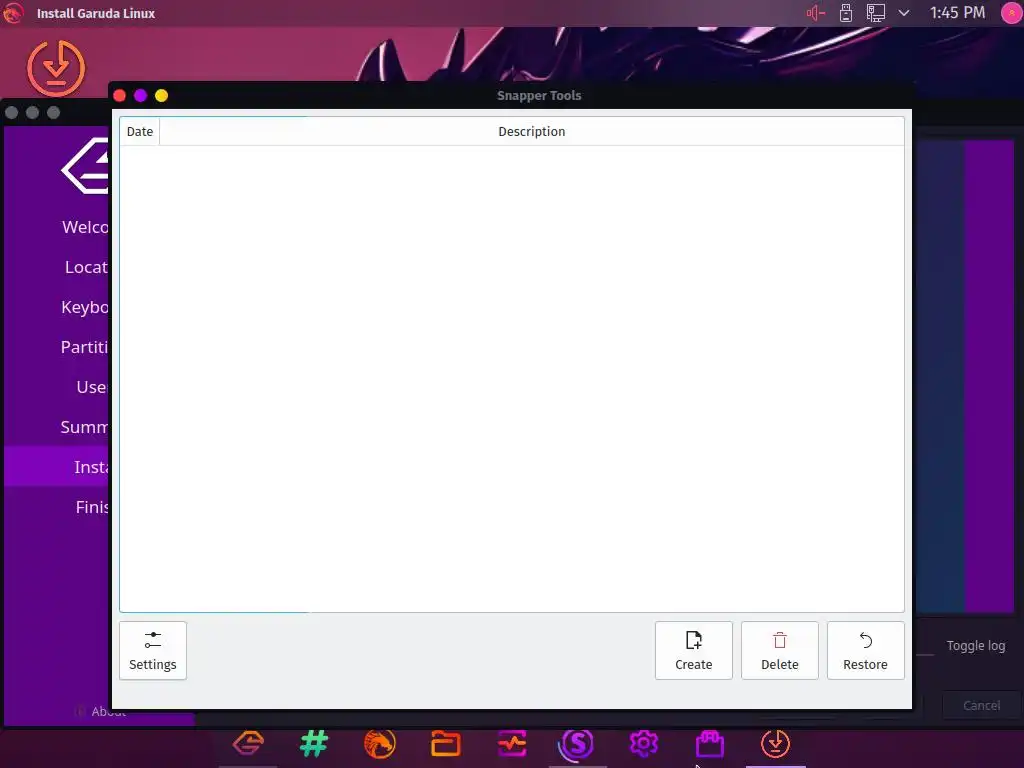Close the Snapper Tools window
Screen dimensions: 1024x768
click(x=120, y=96)
